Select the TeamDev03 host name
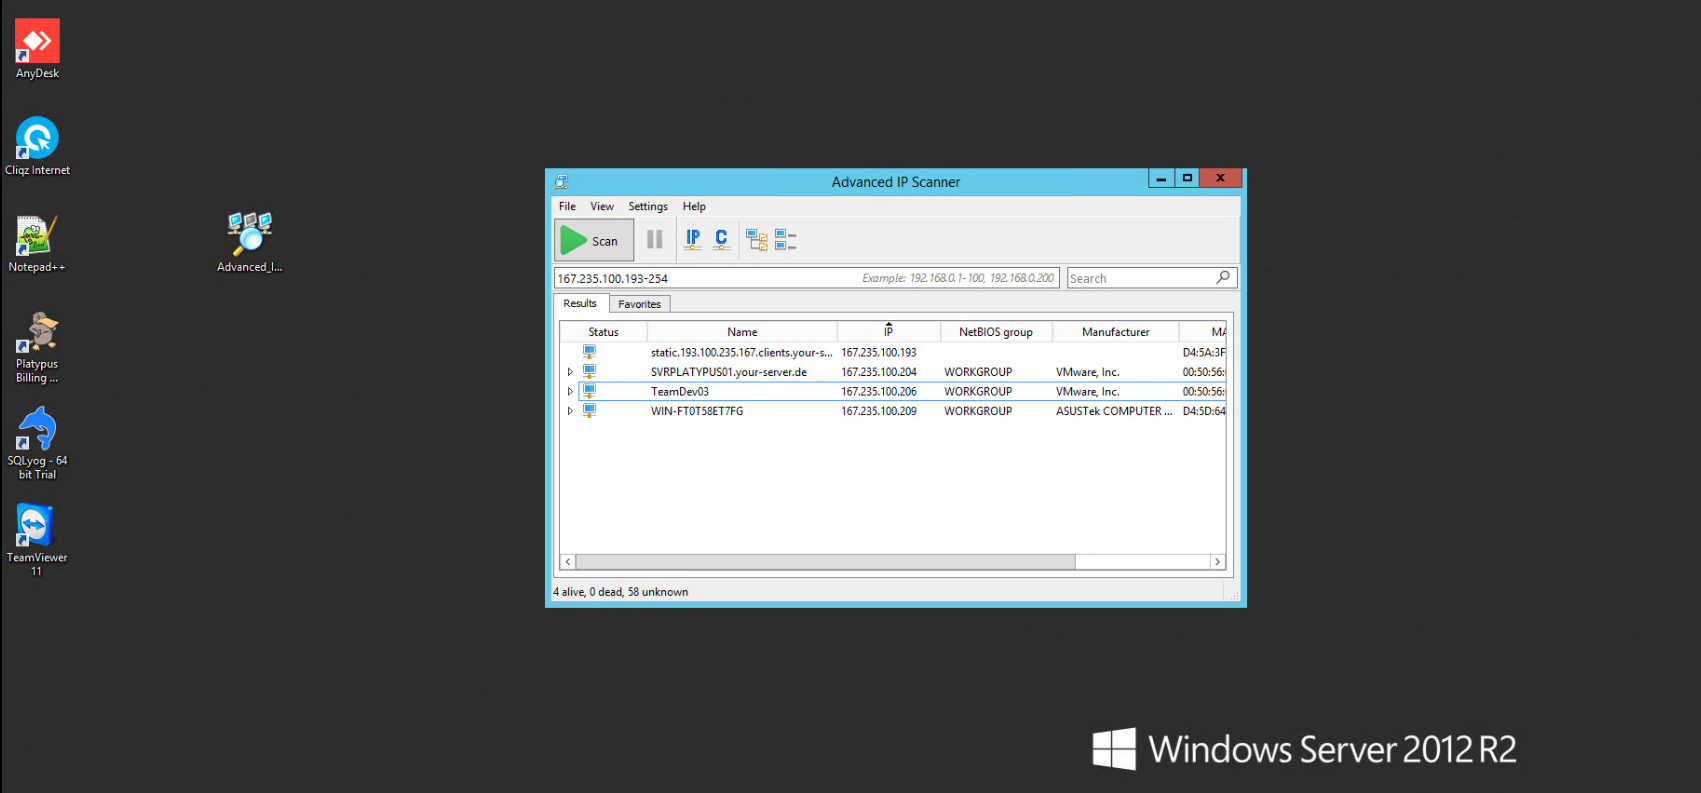This screenshot has width=1701, height=793. tap(680, 392)
